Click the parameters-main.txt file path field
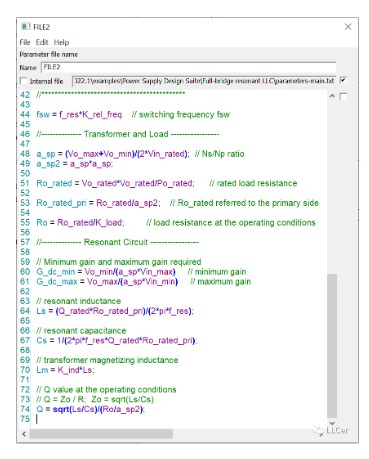Image resolution: width=369 pixels, height=459 pixels. click(x=204, y=81)
